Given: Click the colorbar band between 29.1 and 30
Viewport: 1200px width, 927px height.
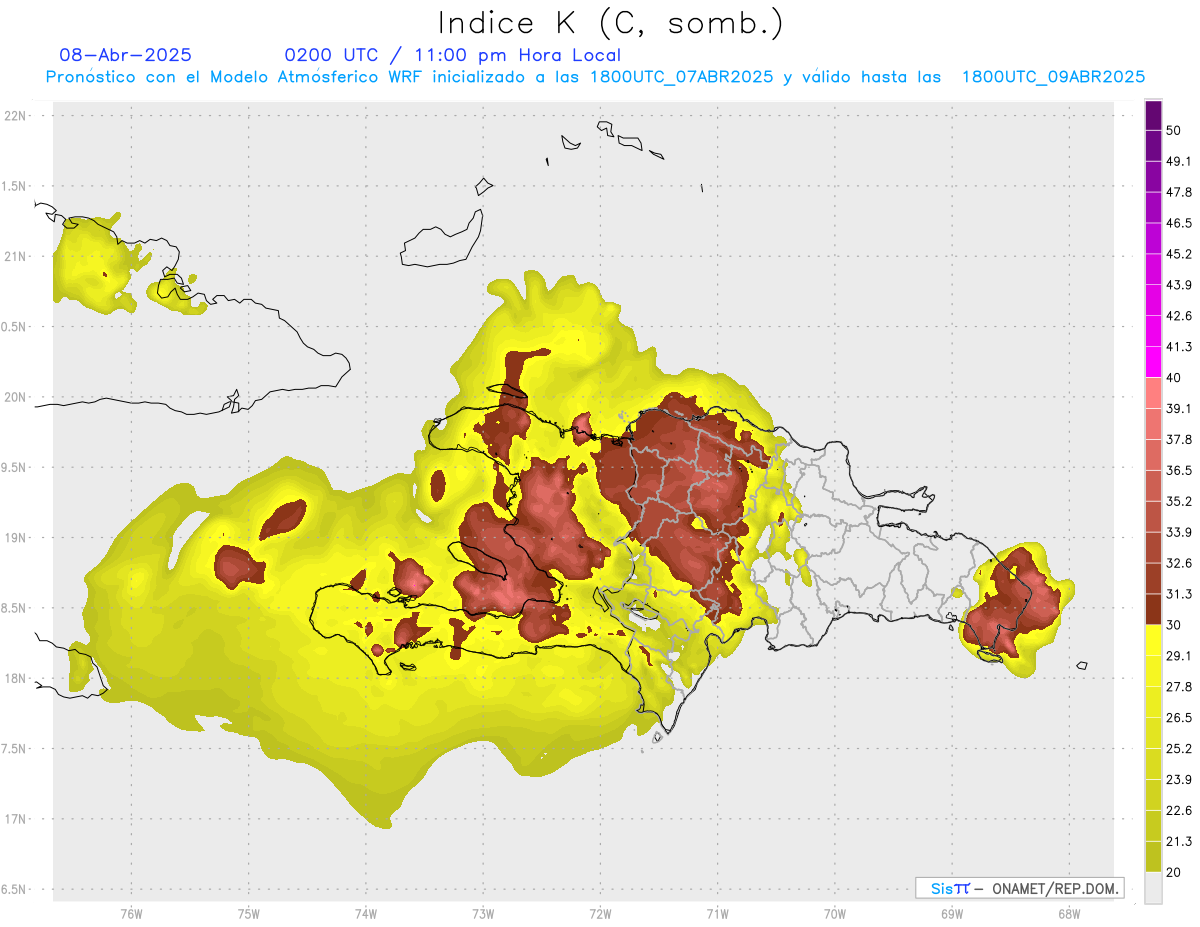Looking at the screenshot, I should point(1153,640).
